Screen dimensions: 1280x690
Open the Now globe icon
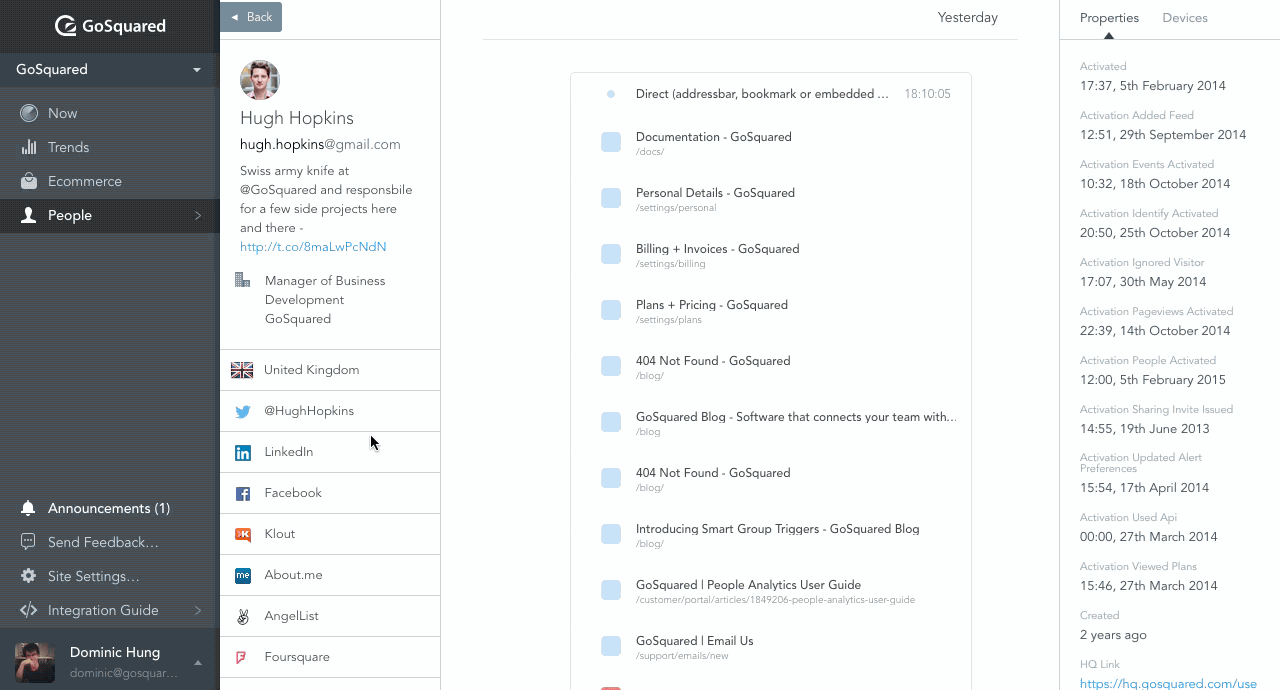pos(29,113)
